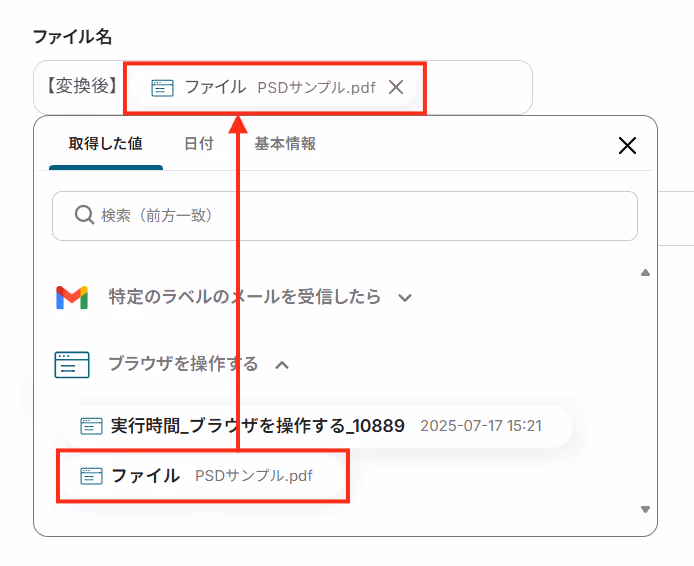Click icon next to 実行時間_ブラウザを操作する_10889
Image resolution: width=694 pixels, height=566 pixels.
(91, 426)
